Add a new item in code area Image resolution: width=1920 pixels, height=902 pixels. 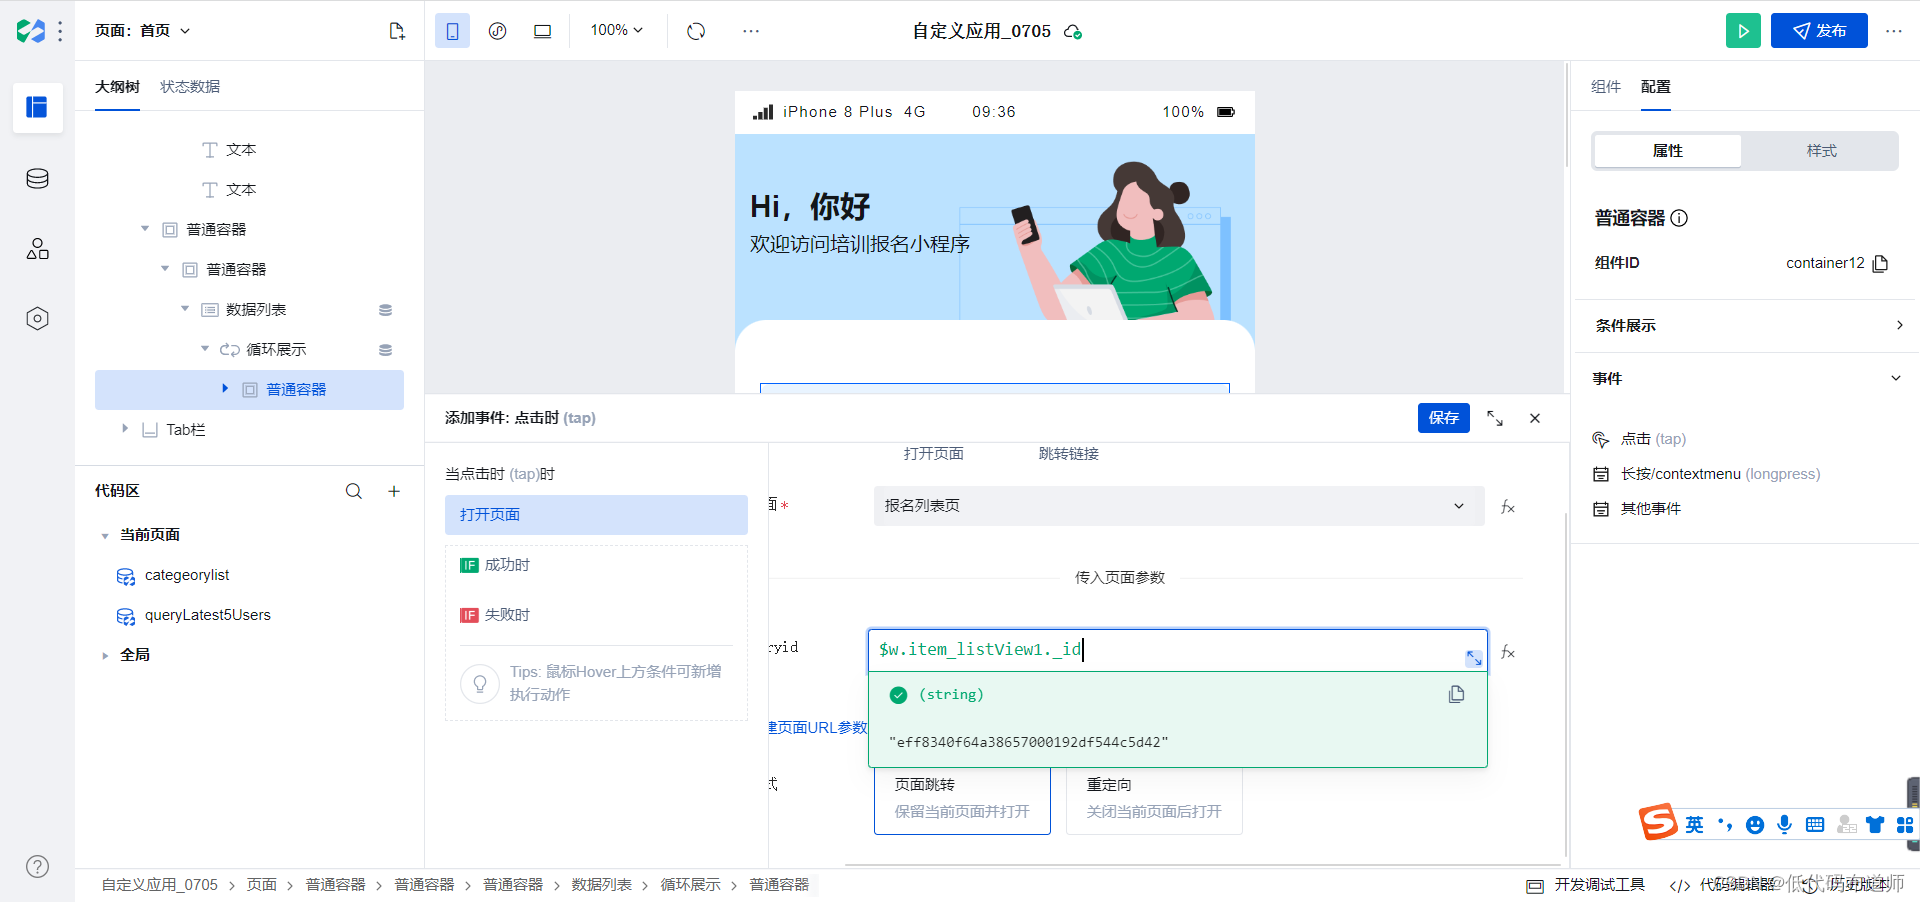click(x=394, y=491)
